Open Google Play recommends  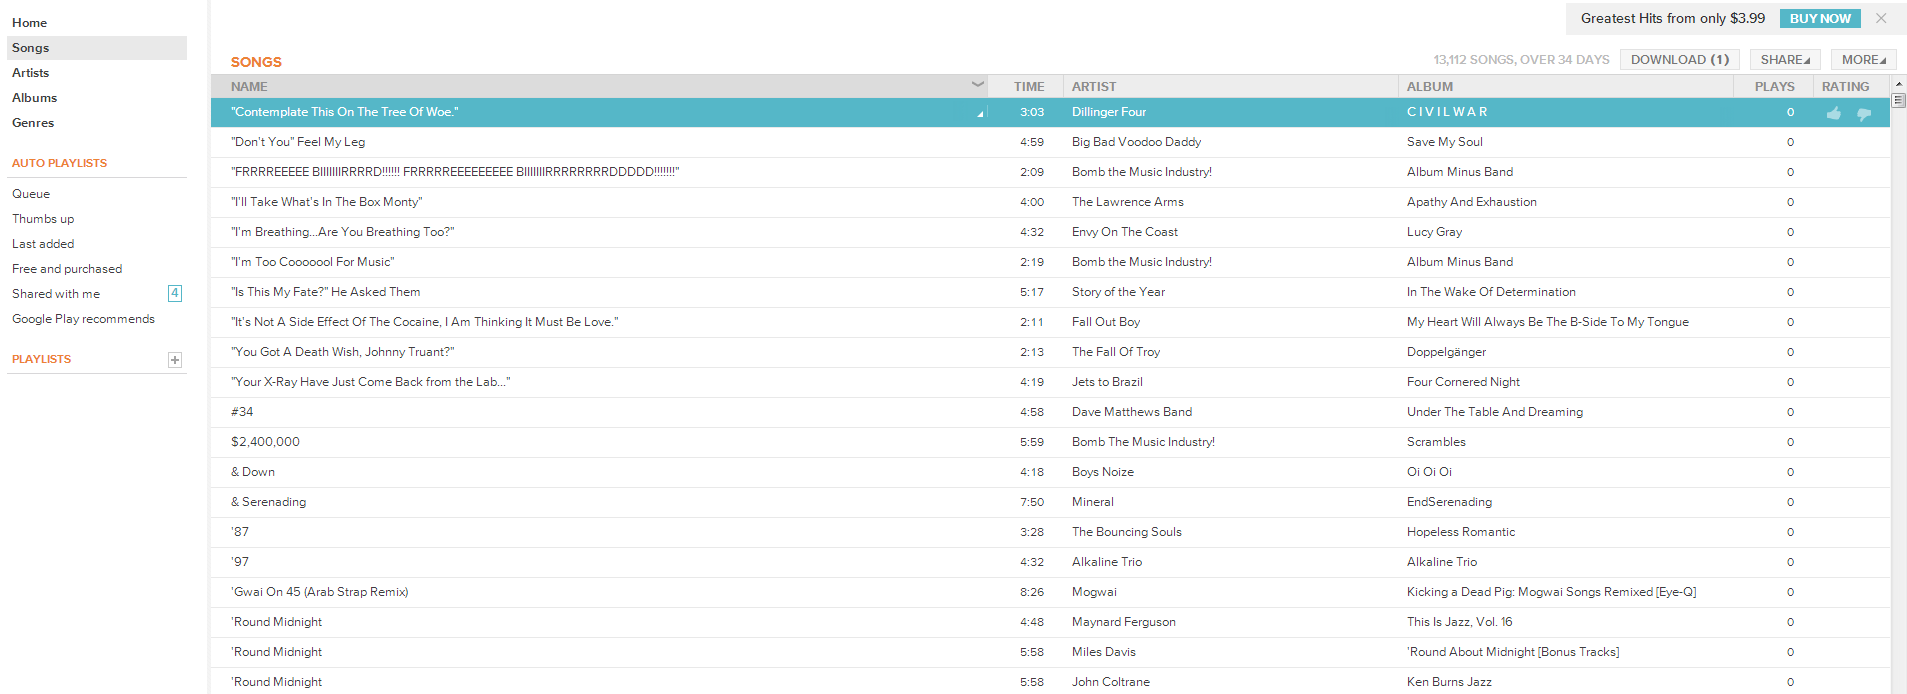coord(83,319)
